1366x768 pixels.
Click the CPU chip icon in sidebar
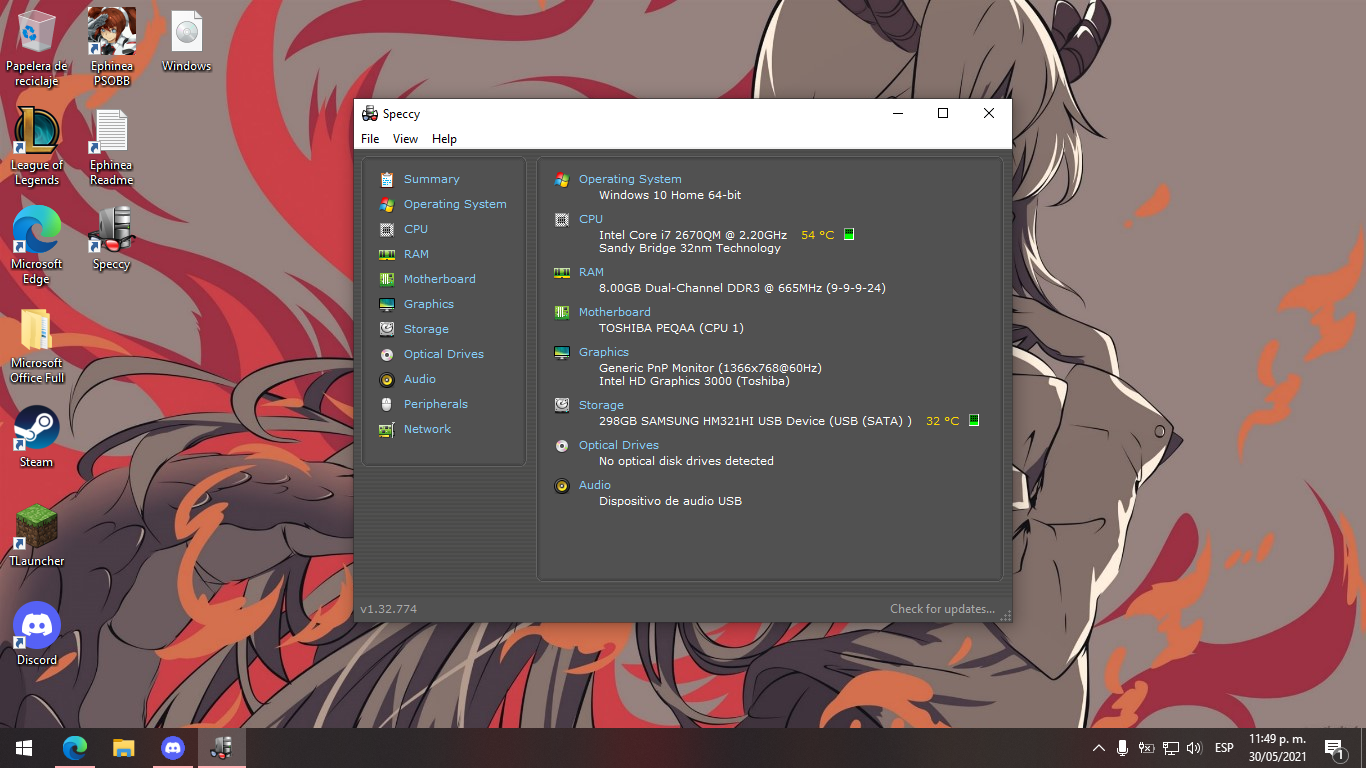(x=387, y=229)
